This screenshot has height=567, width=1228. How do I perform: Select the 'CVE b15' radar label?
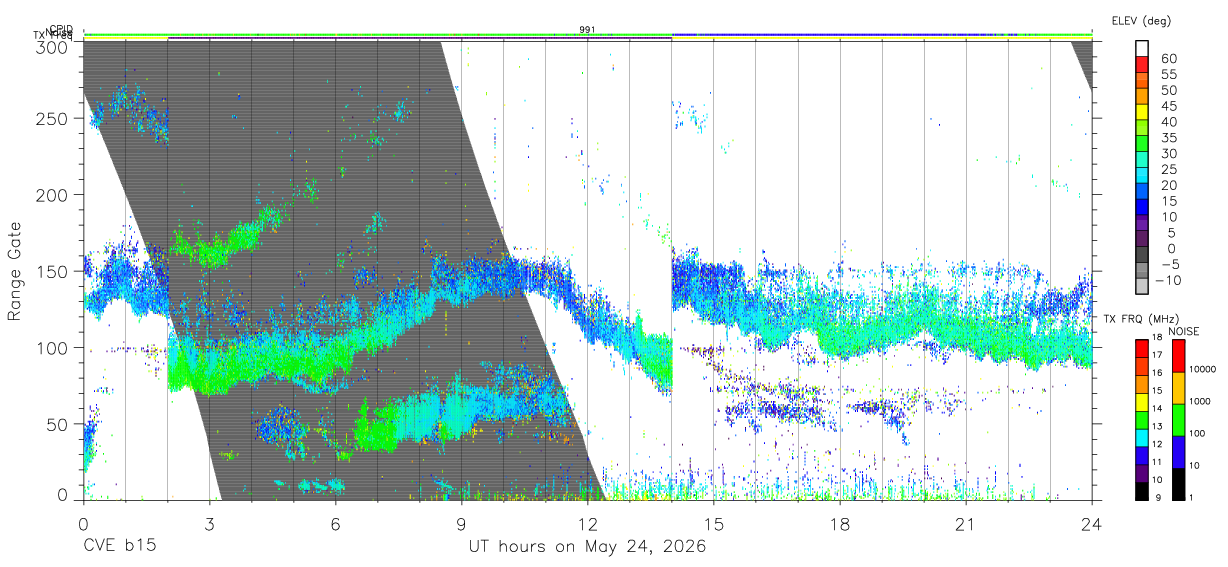(x=119, y=547)
